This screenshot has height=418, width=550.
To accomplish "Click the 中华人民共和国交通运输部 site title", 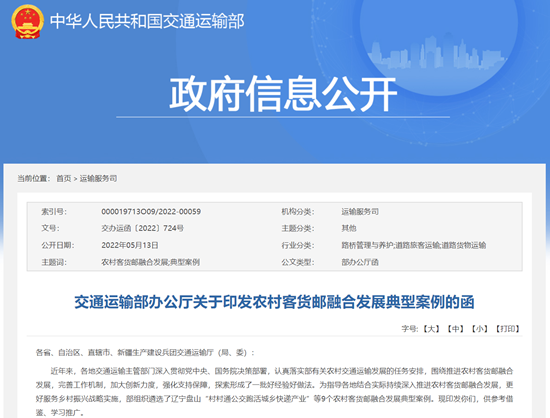I will click(147, 21).
